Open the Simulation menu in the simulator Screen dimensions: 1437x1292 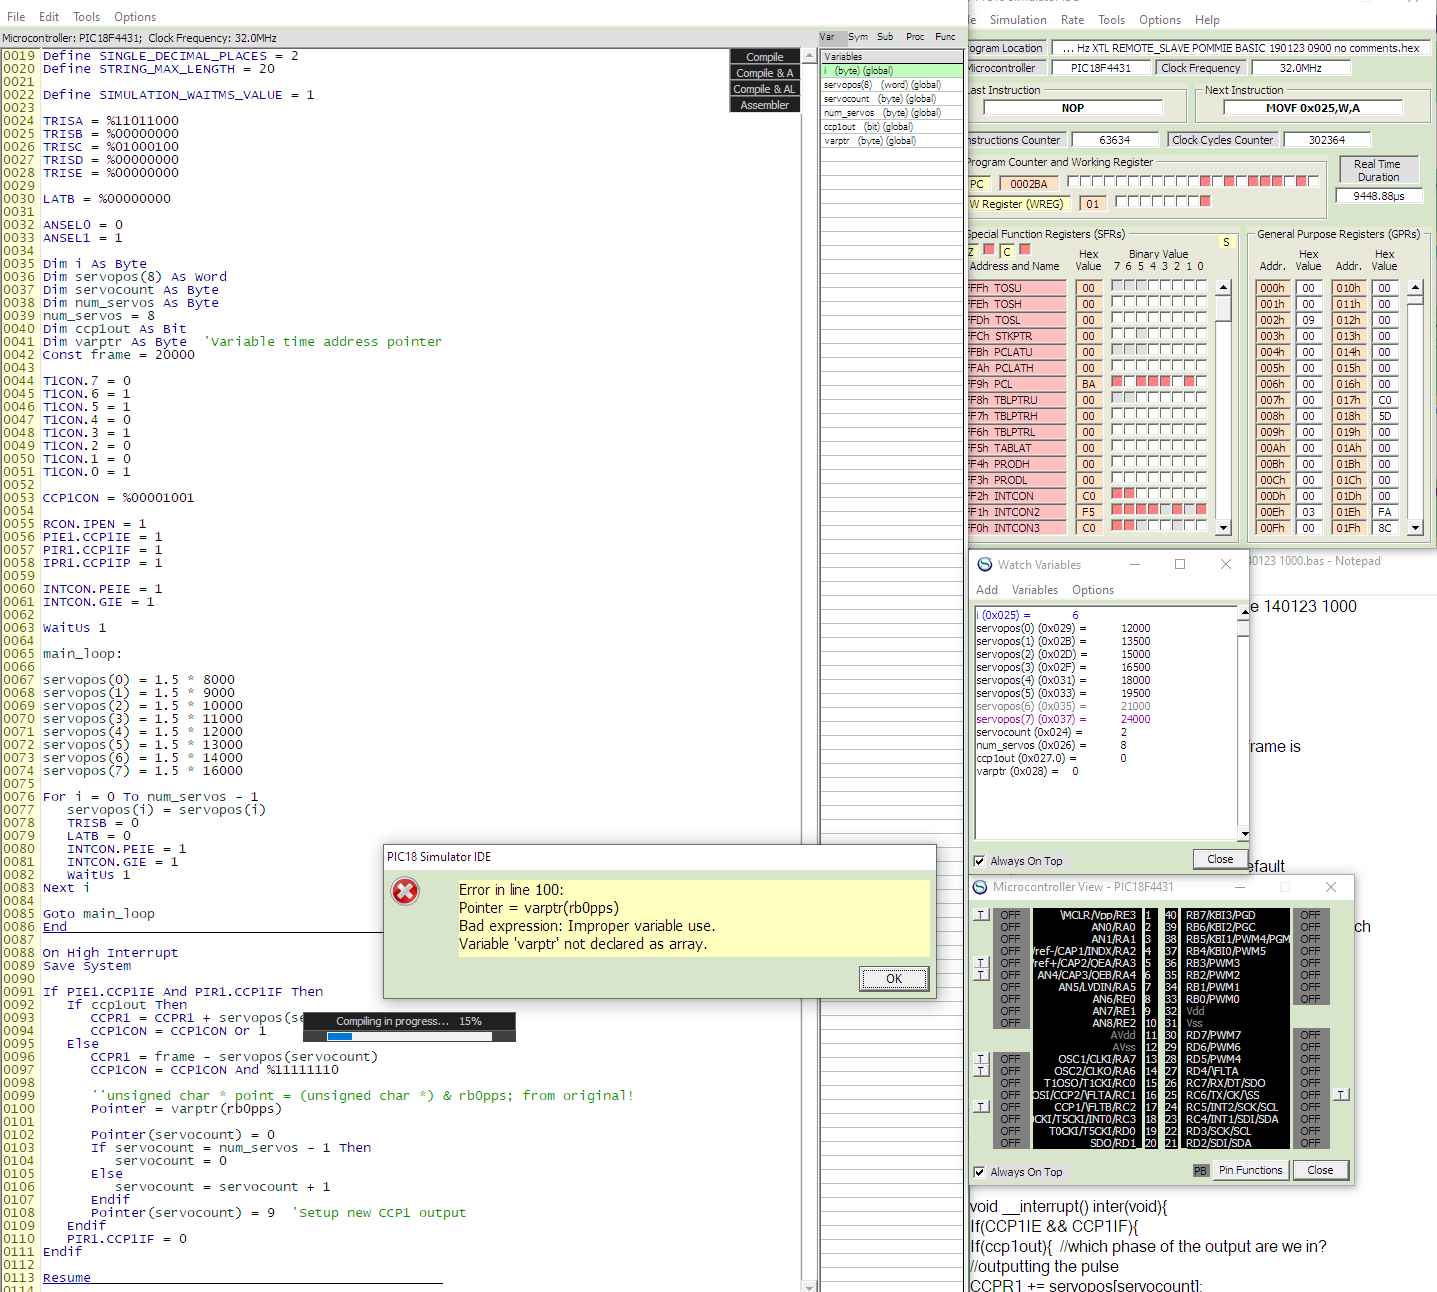1018,20
